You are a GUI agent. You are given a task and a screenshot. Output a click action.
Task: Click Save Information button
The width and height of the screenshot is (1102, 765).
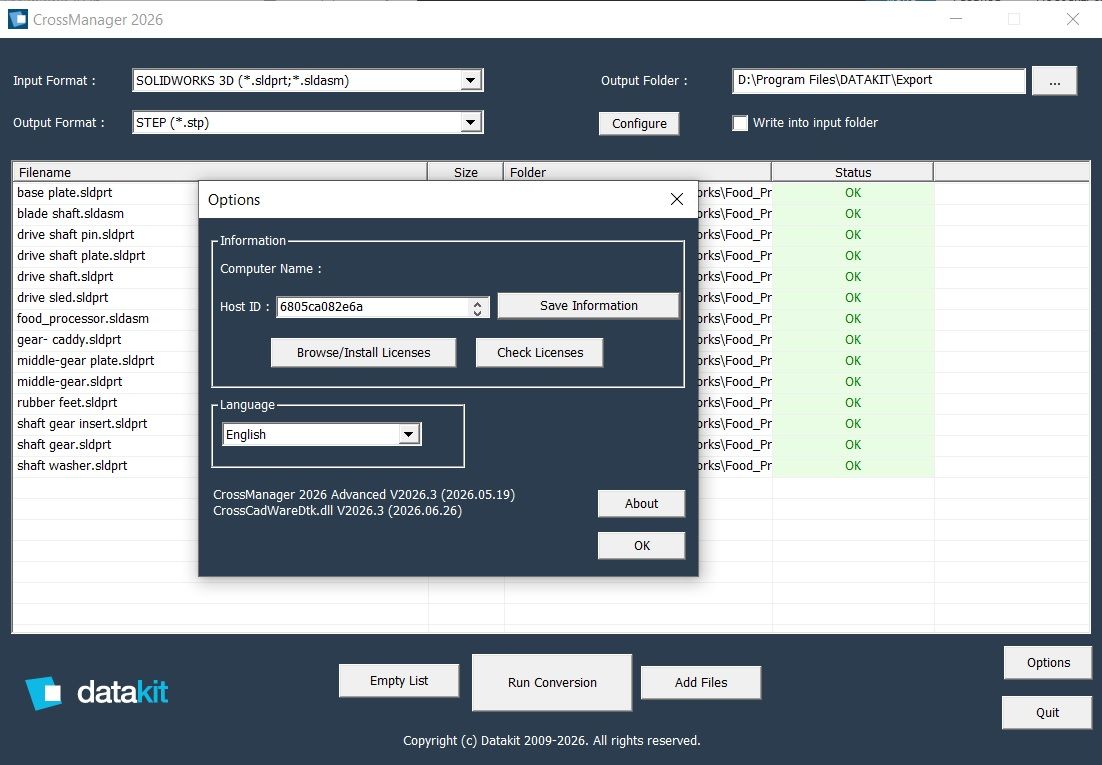coord(589,306)
